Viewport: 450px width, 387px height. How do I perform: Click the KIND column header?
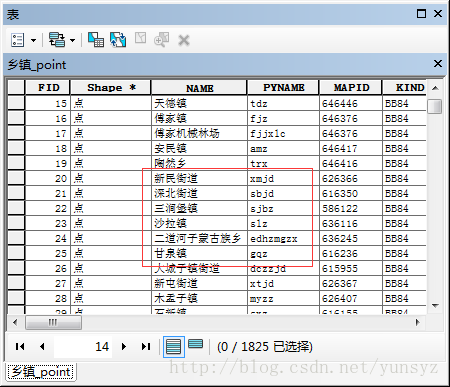coord(404,87)
